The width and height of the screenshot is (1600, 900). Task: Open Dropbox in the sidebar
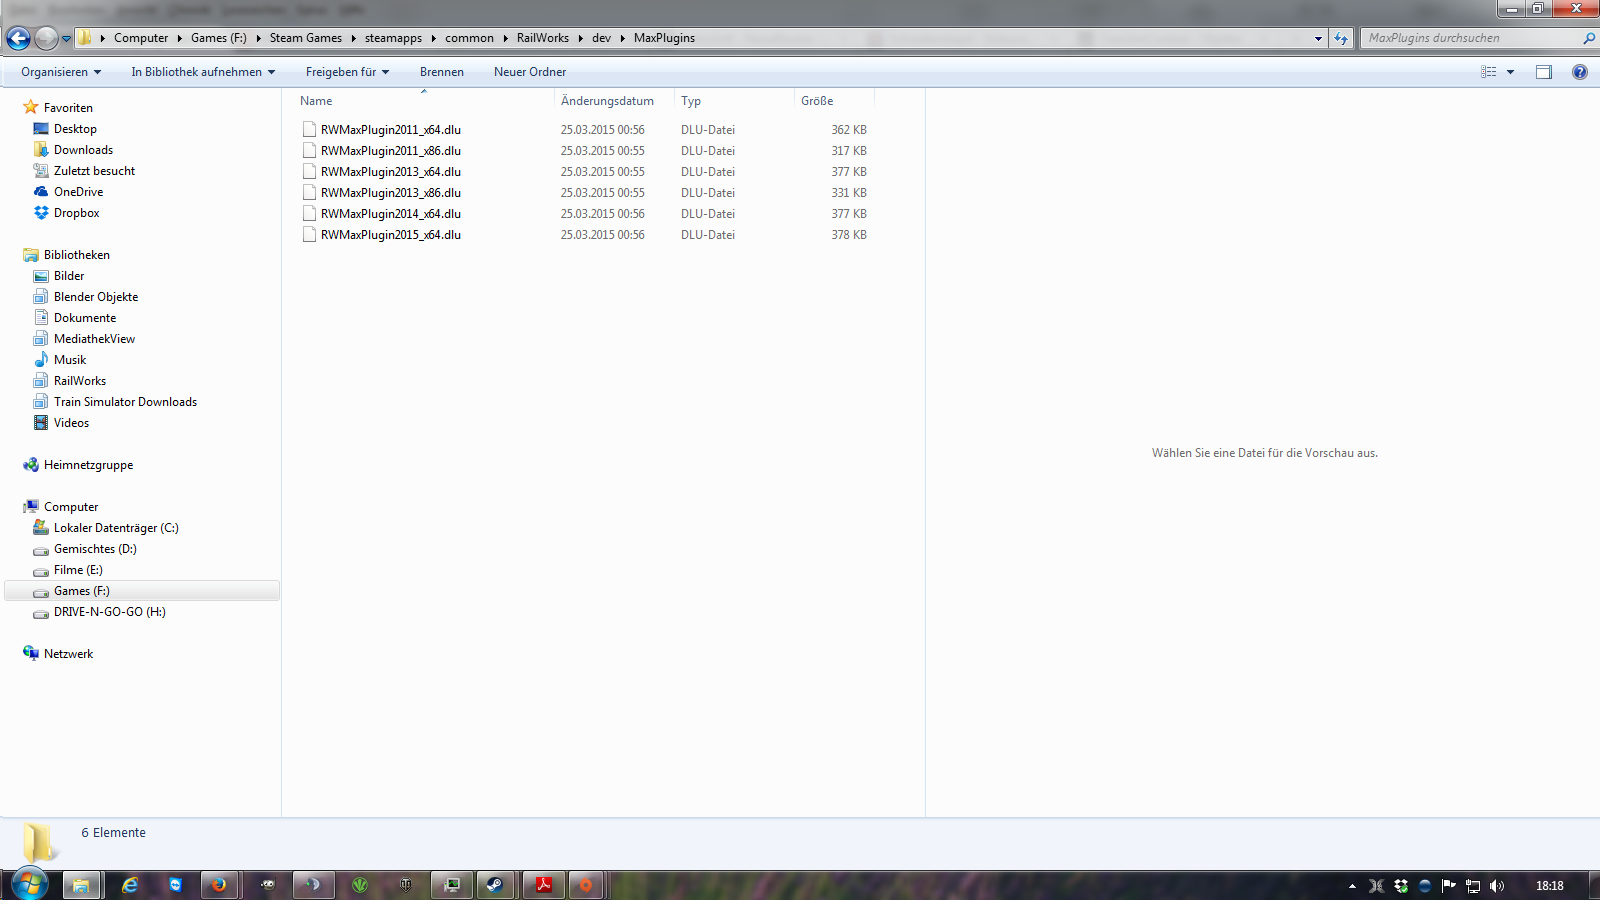tap(76, 213)
